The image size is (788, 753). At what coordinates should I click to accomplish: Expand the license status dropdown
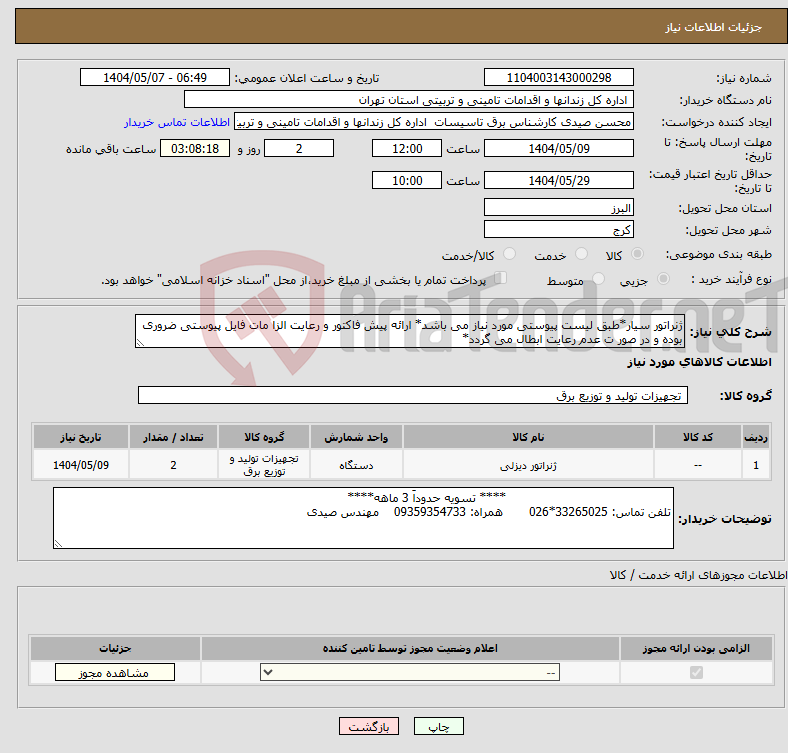410,673
